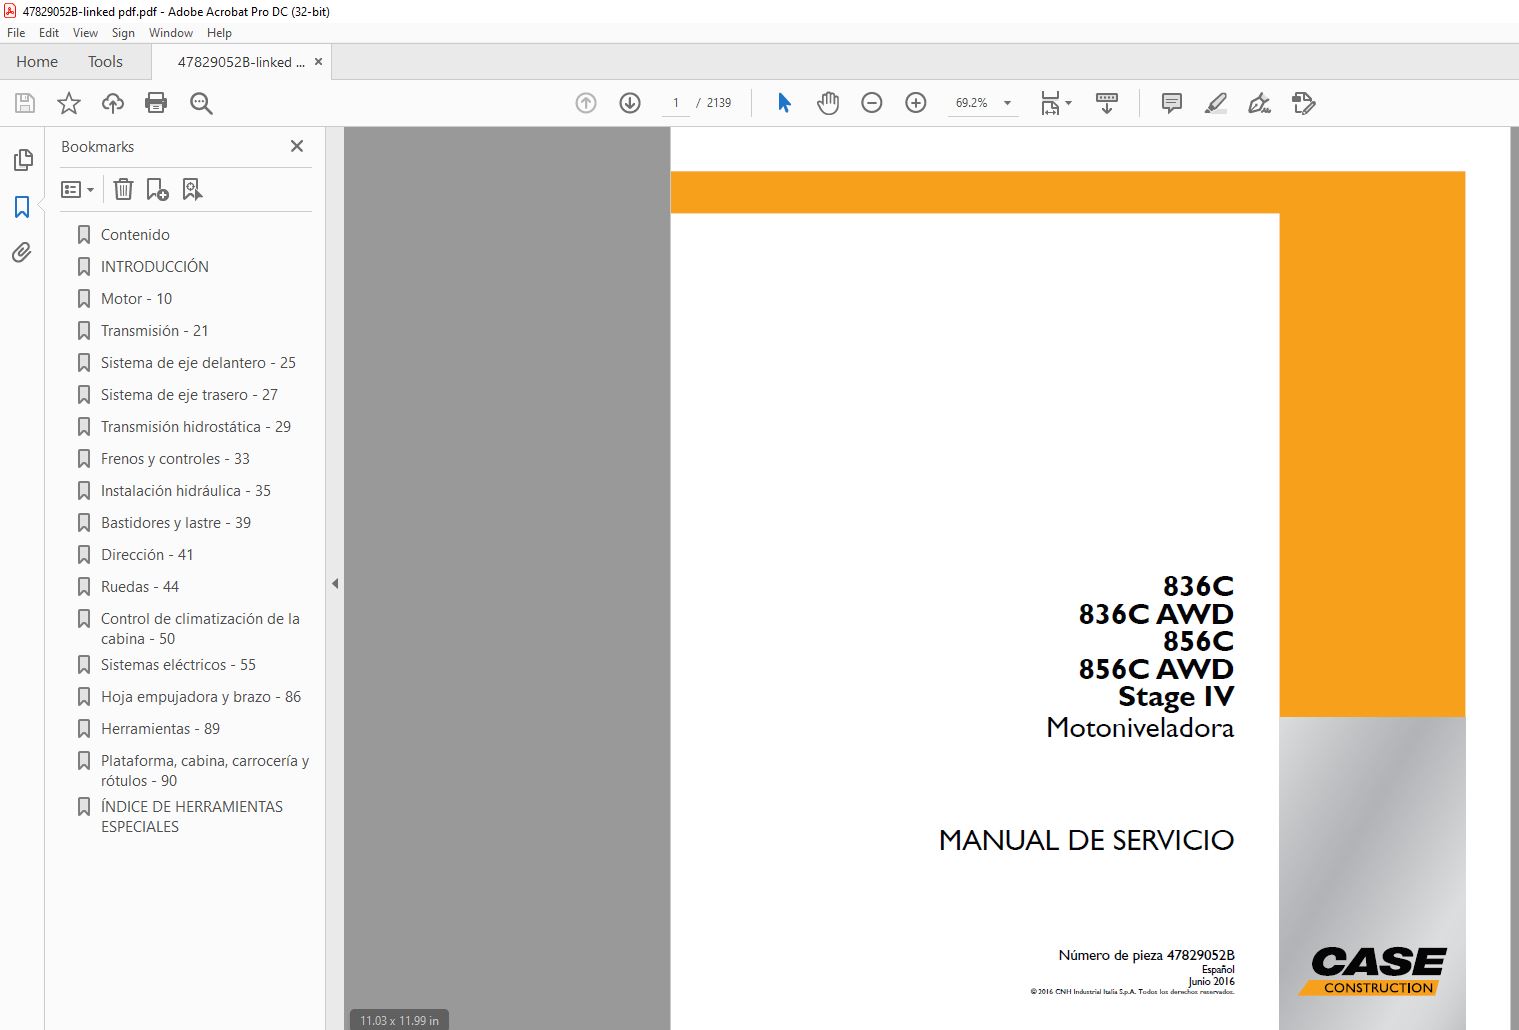Add a sticky note comment
The height and width of the screenshot is (1030, 1519).
[x=1172, y=103]
